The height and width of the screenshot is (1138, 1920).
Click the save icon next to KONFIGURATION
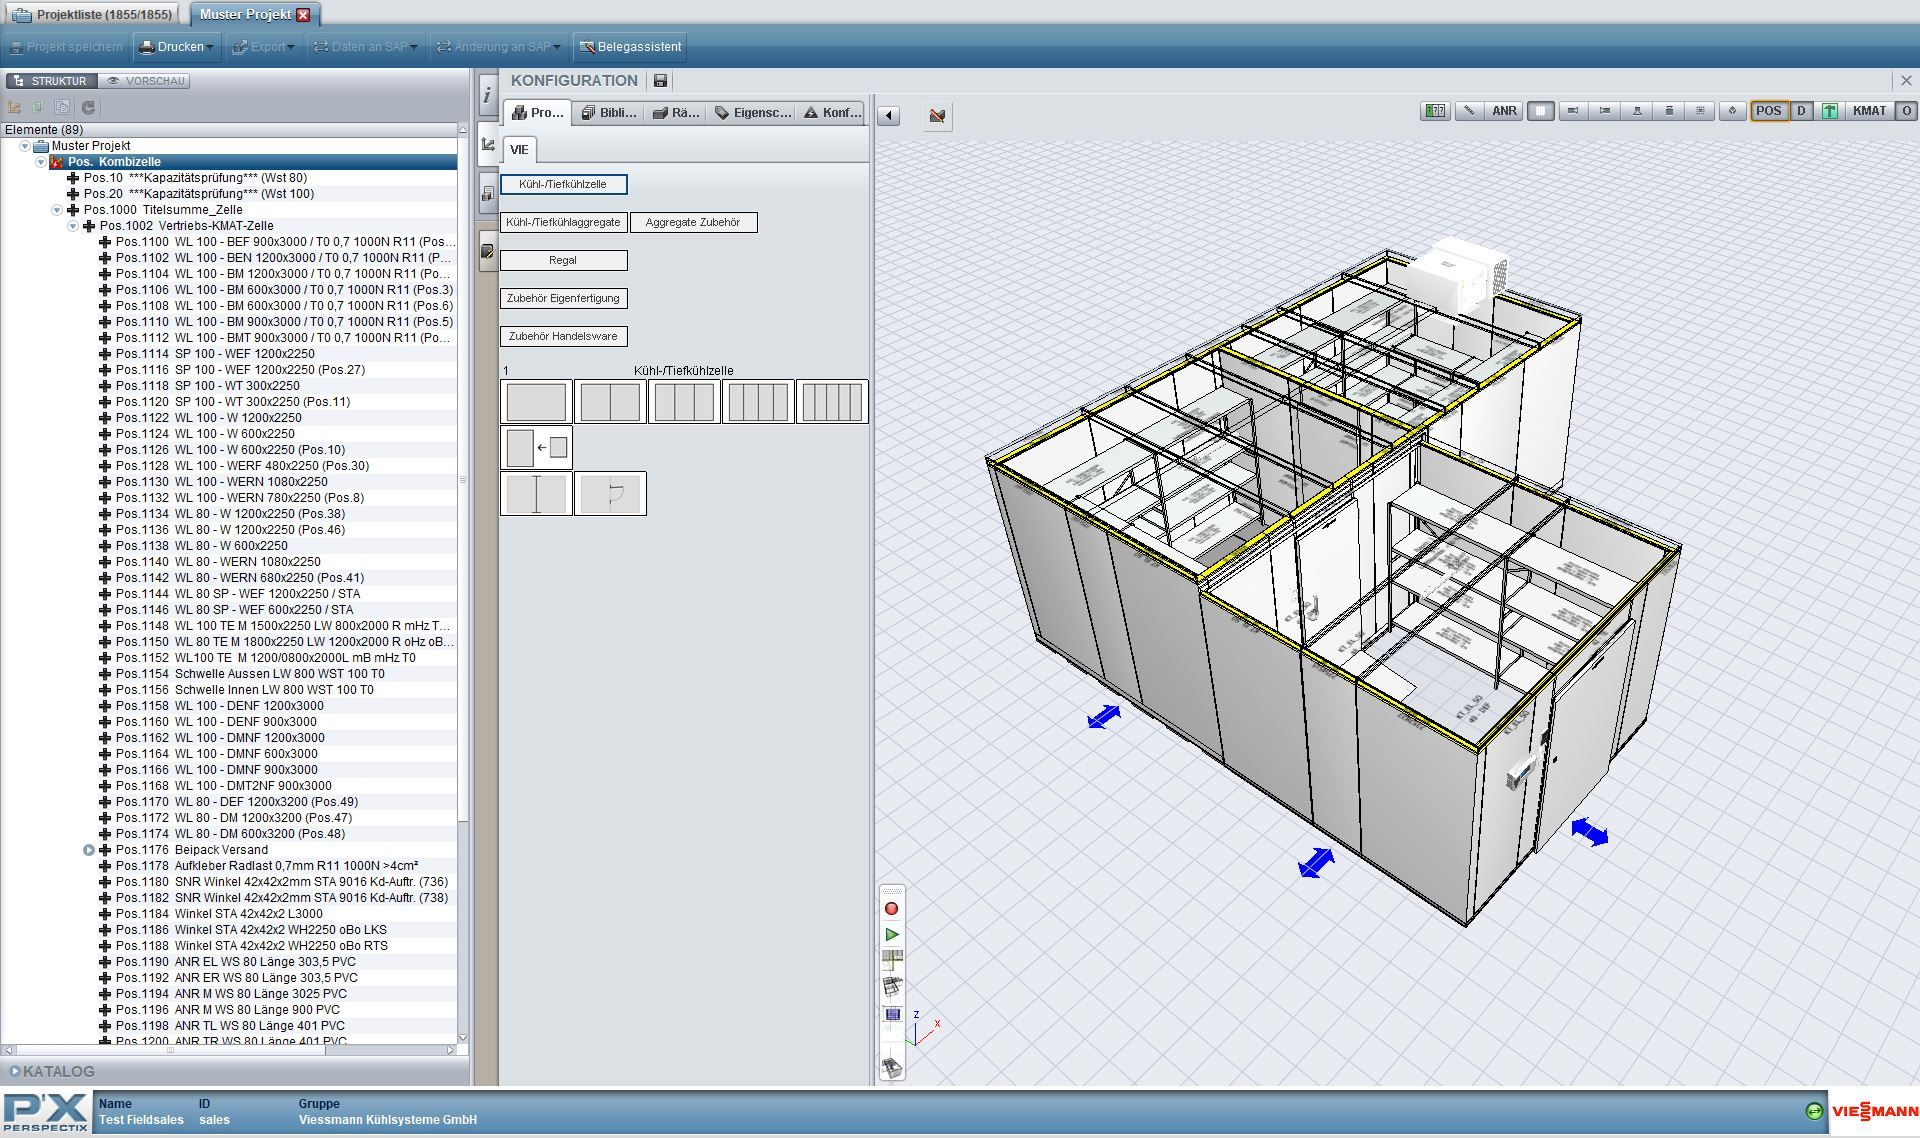click(660, 81)
